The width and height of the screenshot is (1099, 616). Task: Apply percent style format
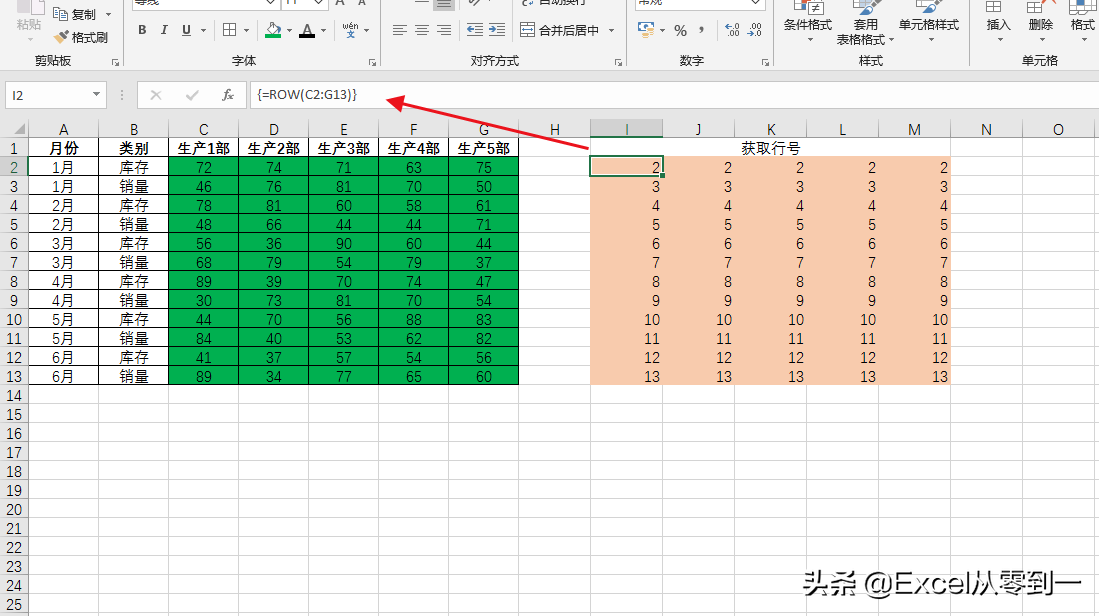pyautogui.click(x=681, y=30)
